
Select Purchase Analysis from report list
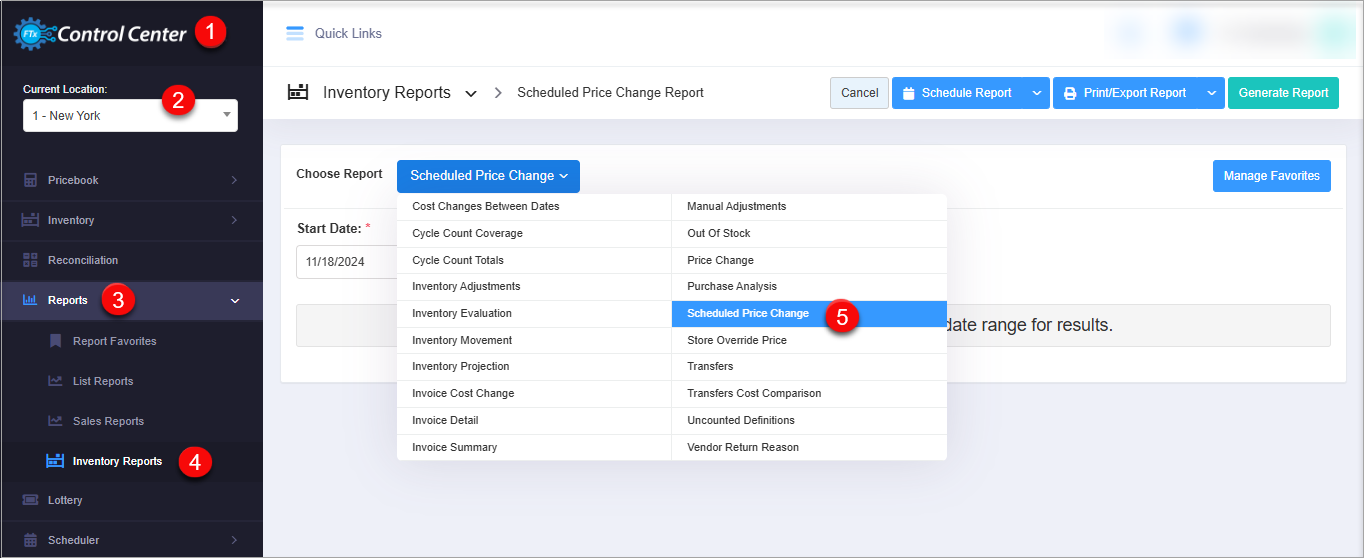(732, 287)
